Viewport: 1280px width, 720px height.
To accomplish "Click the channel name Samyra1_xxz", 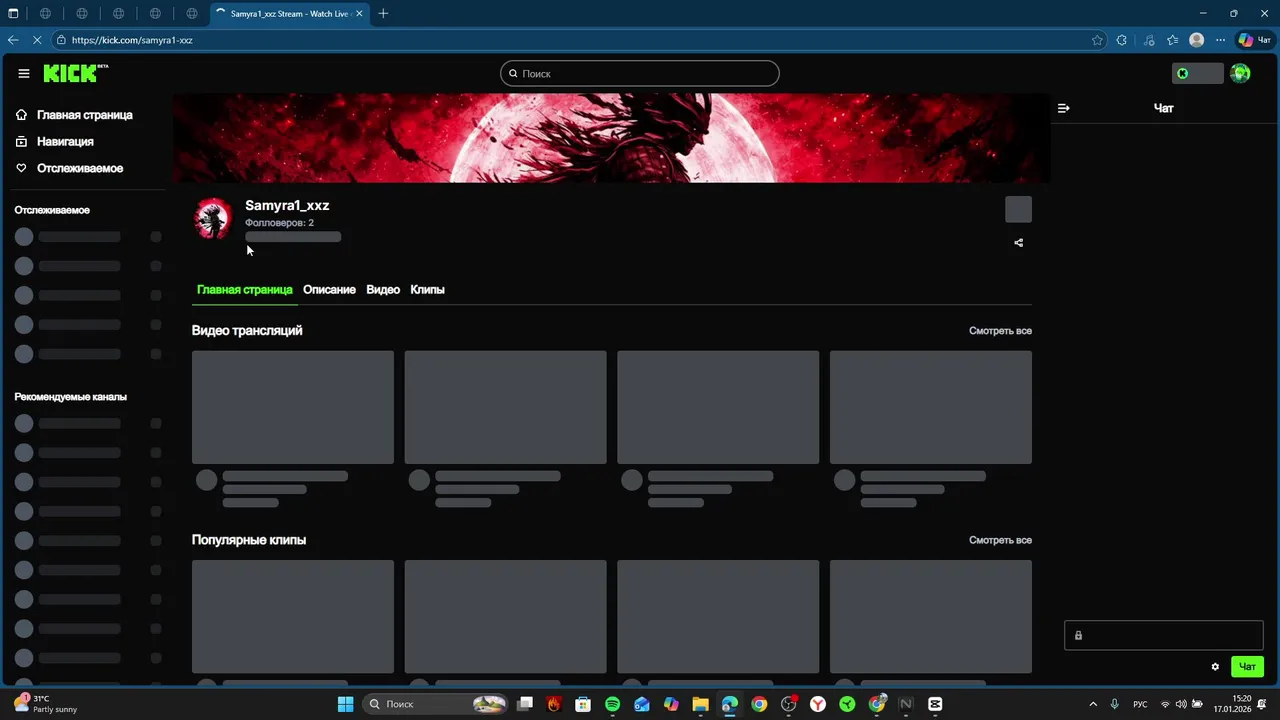I will pos(287,205).
